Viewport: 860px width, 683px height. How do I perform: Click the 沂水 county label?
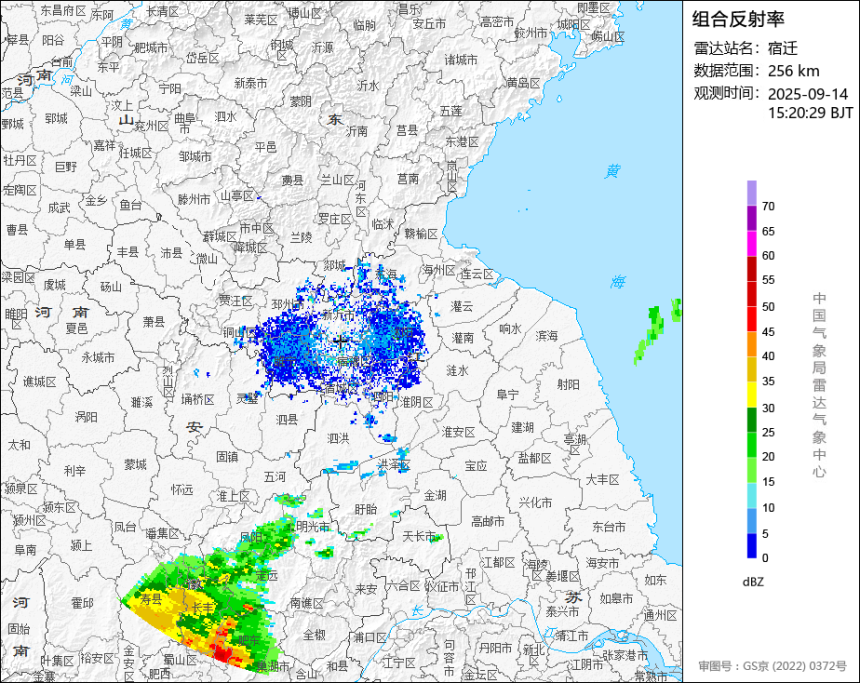pos(368,85)
